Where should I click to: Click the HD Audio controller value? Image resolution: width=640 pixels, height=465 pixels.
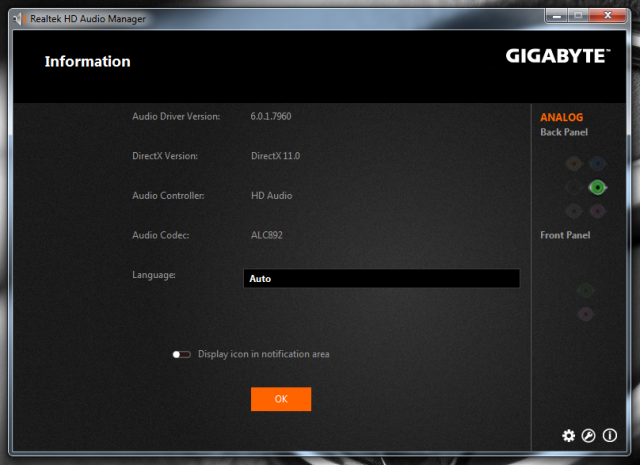[x=271, y=196]
